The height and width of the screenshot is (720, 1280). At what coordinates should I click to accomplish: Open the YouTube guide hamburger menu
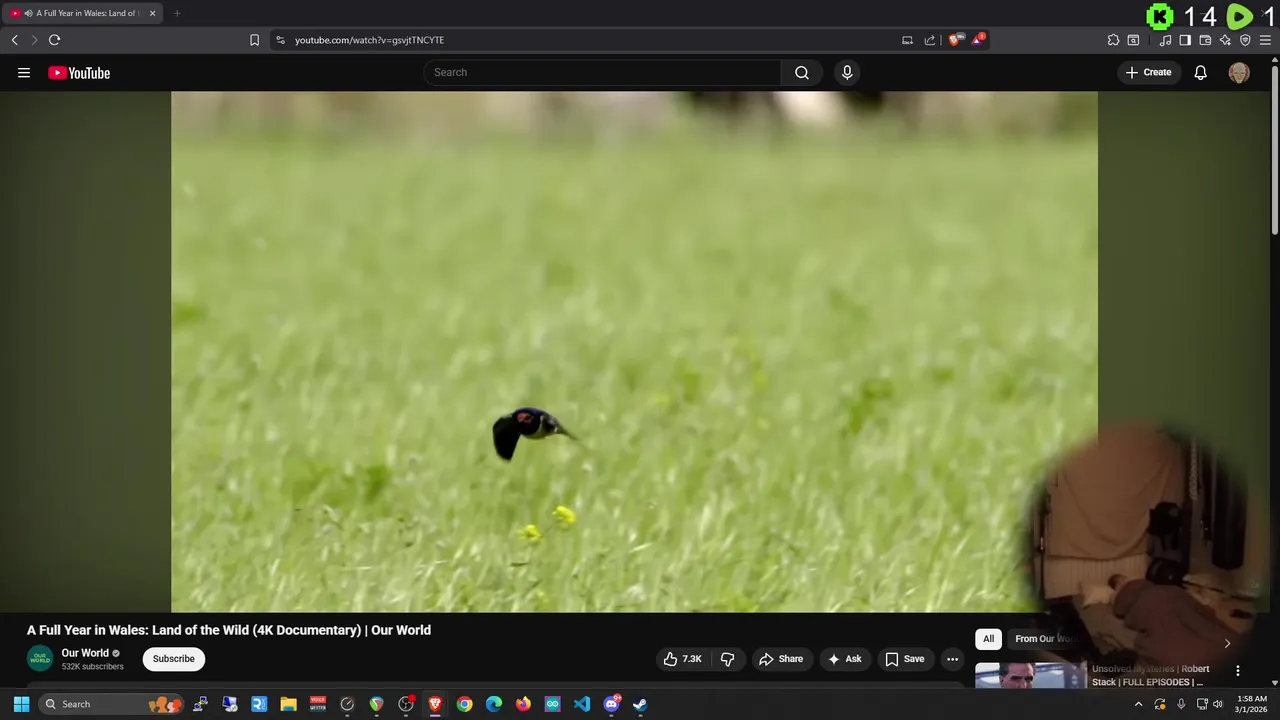(24, 72)
